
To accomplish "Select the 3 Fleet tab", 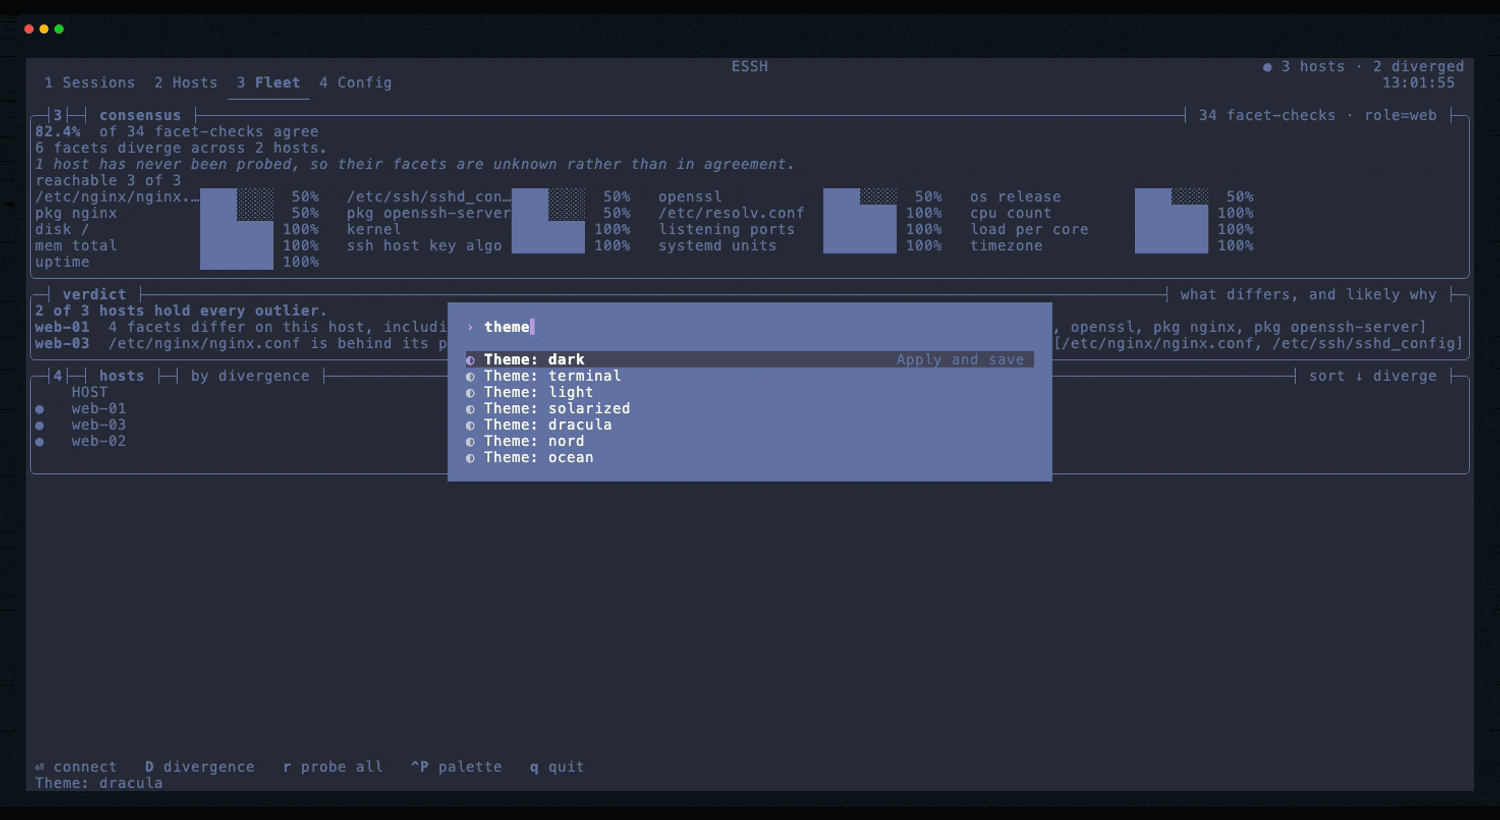I will click(268, 83).
